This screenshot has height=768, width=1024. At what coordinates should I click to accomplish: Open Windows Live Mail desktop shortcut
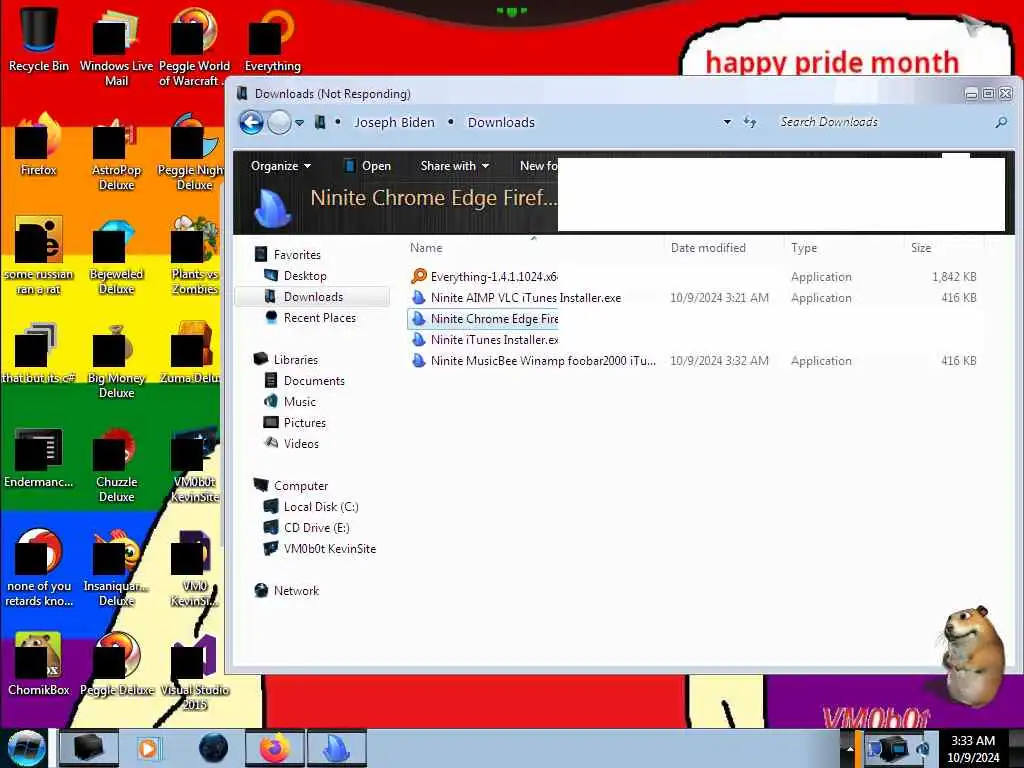(x=116, y=47)
